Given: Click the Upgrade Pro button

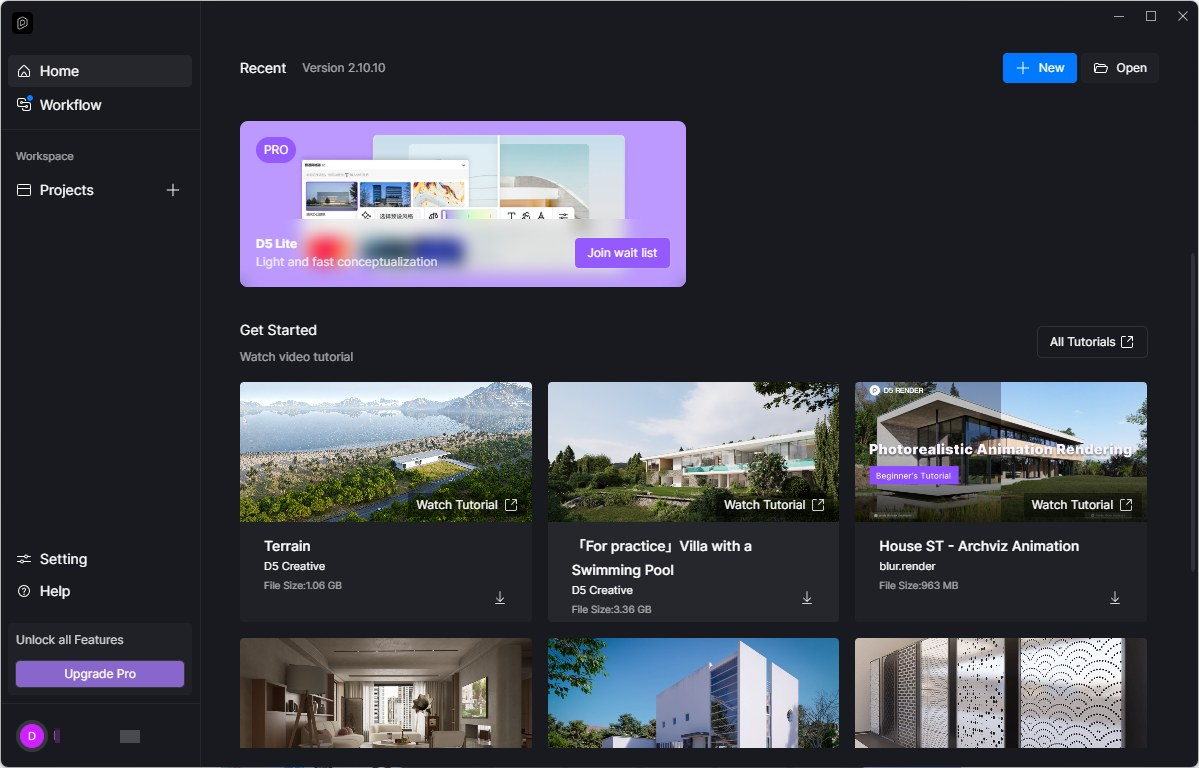Looking at the screenshot, I should 100,674.
